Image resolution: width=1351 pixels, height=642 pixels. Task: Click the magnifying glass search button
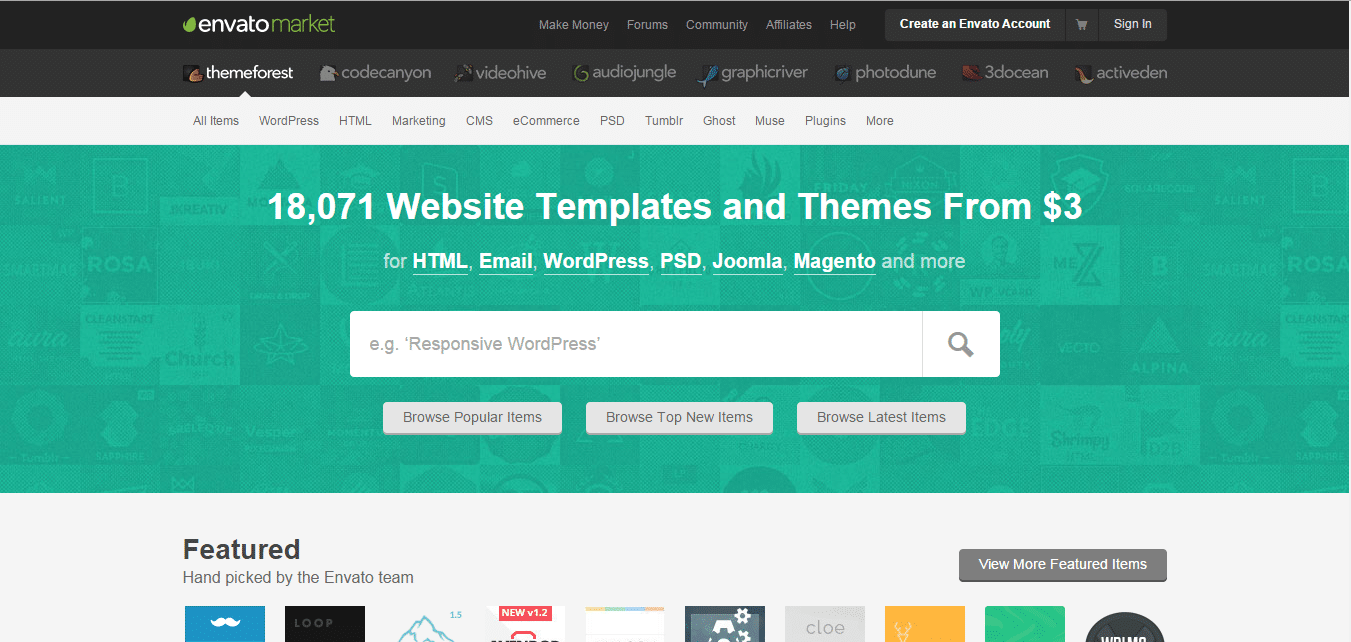tap(960, 344)
